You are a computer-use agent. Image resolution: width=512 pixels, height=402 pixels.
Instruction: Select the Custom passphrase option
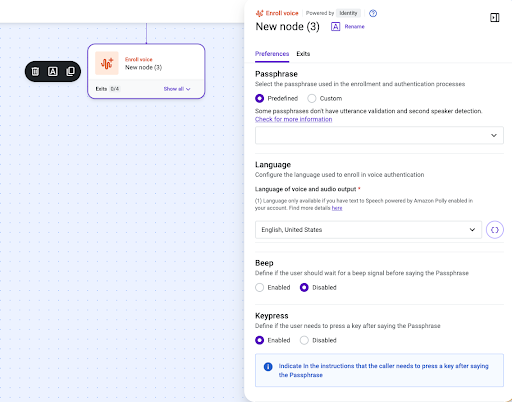pyautogui.click(x=312, y=98)
